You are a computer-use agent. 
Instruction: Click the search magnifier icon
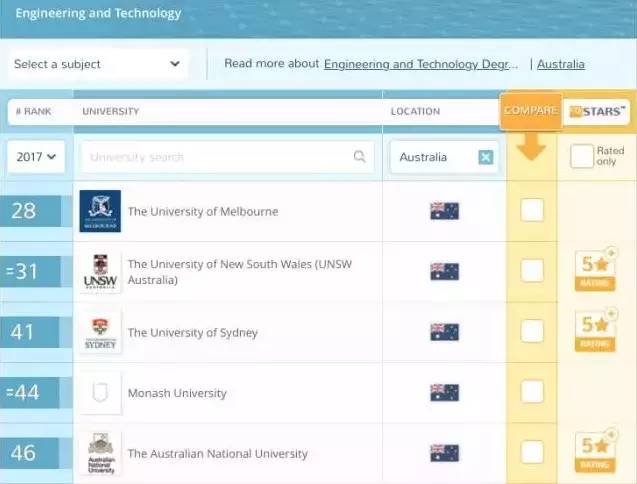[x=359, y=156]
